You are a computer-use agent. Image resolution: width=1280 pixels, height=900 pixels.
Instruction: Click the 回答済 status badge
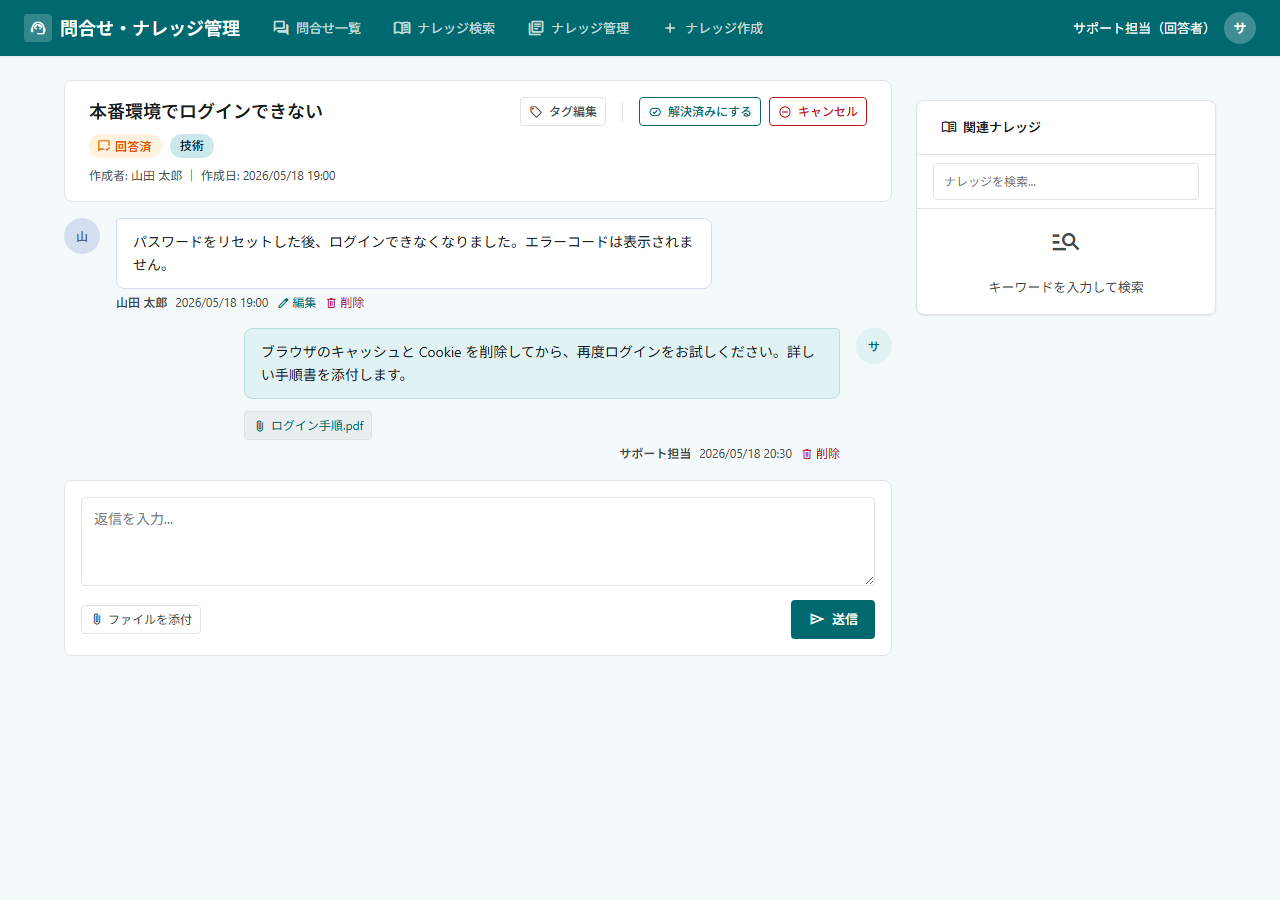pos(125,146)
